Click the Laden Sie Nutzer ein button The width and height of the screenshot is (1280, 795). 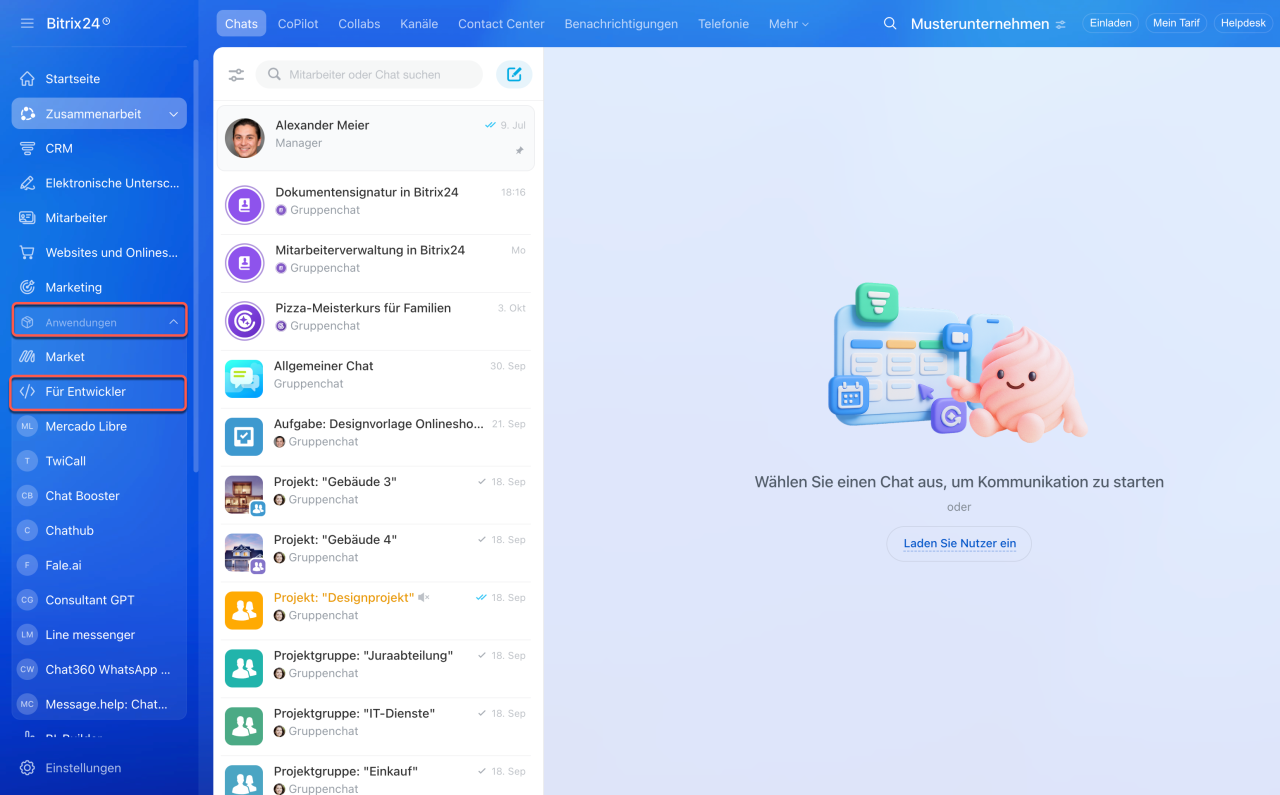coord(959,544)
